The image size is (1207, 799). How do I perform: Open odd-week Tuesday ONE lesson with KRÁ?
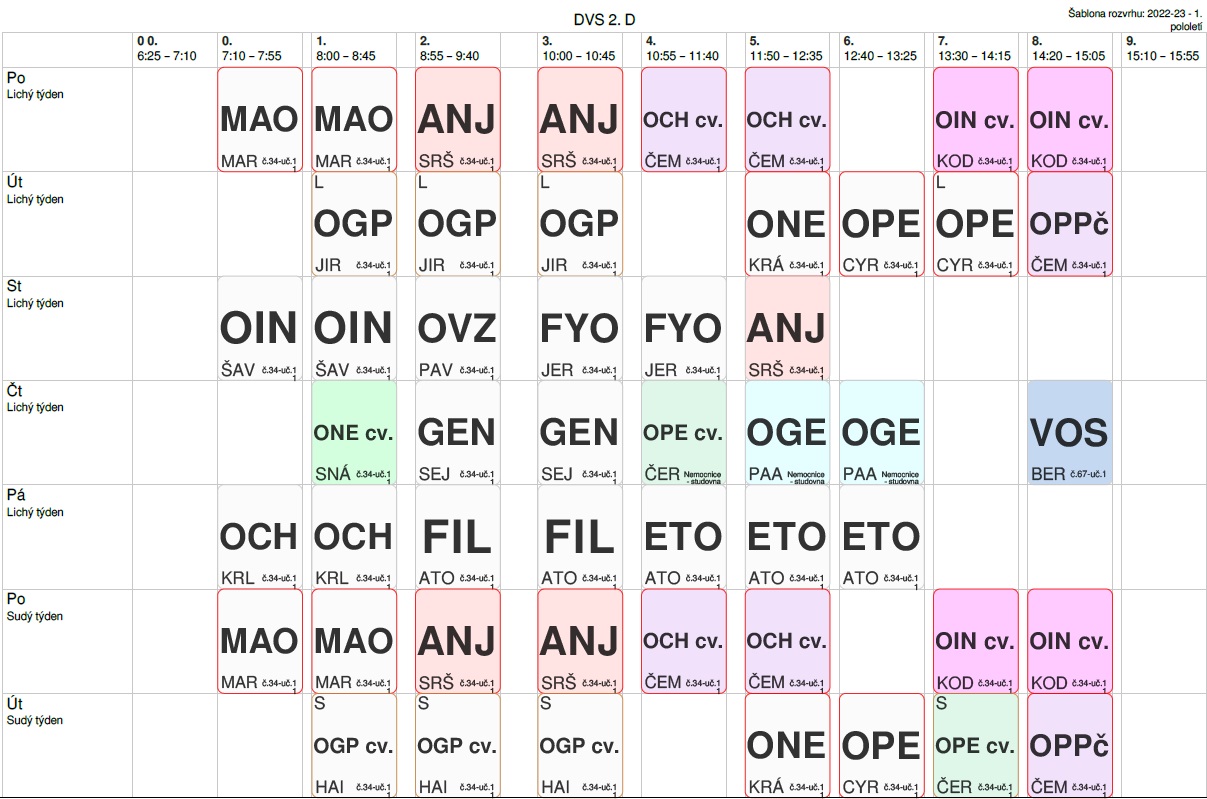coord(787,224)
